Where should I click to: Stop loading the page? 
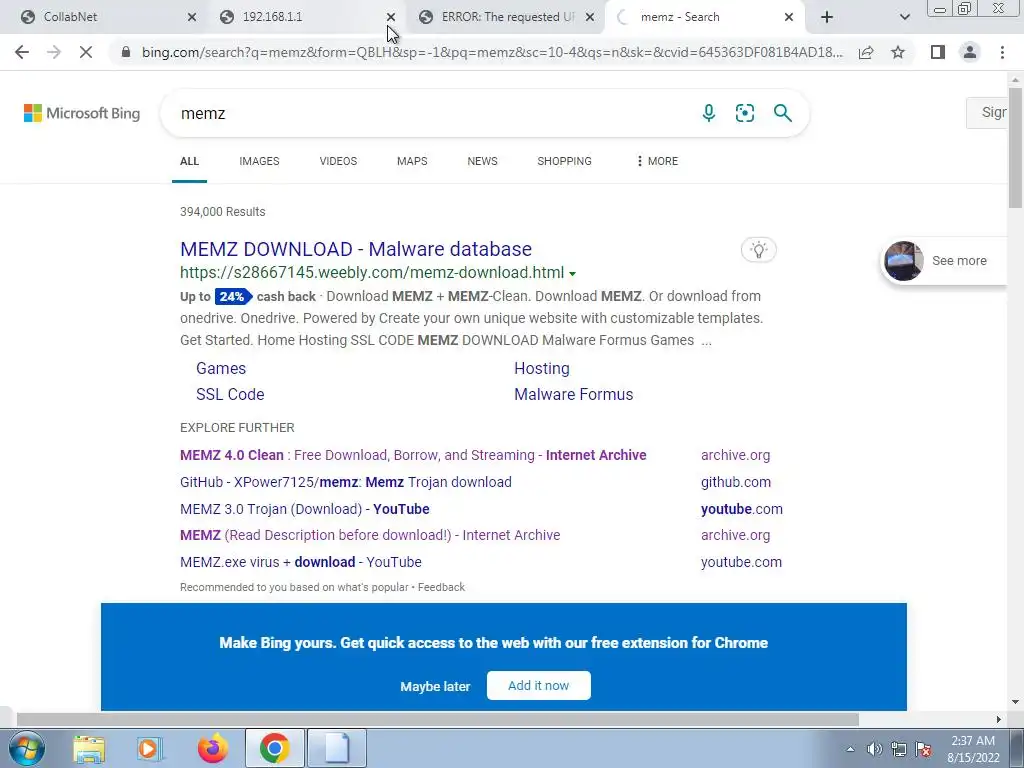(x=86, y=52)
